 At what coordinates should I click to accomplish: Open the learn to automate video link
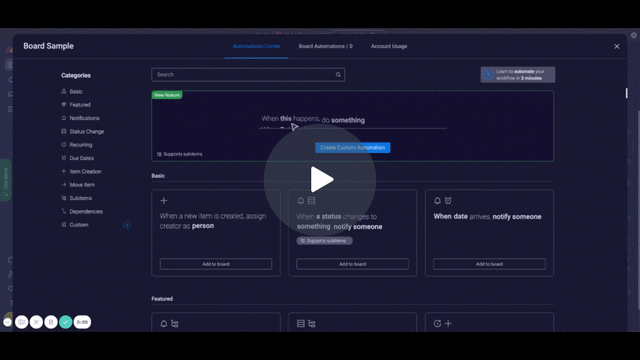click(x=518, y=75)
